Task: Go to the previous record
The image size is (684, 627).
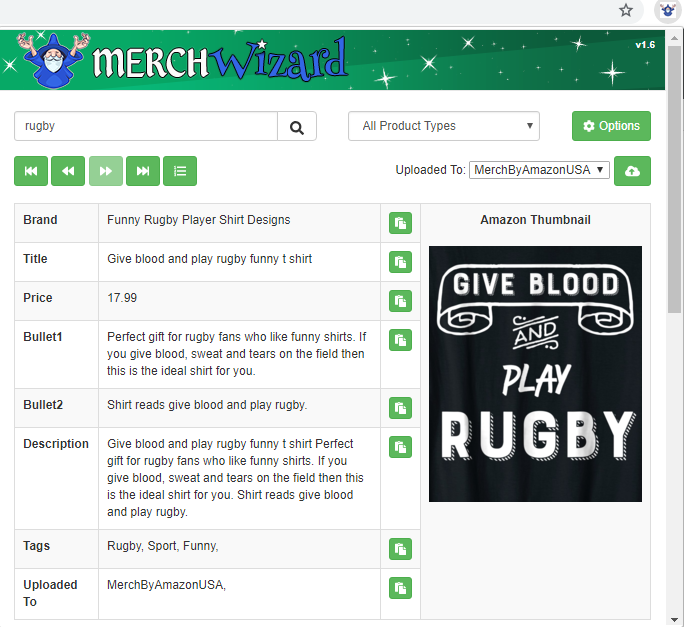Action: (68, 171)
